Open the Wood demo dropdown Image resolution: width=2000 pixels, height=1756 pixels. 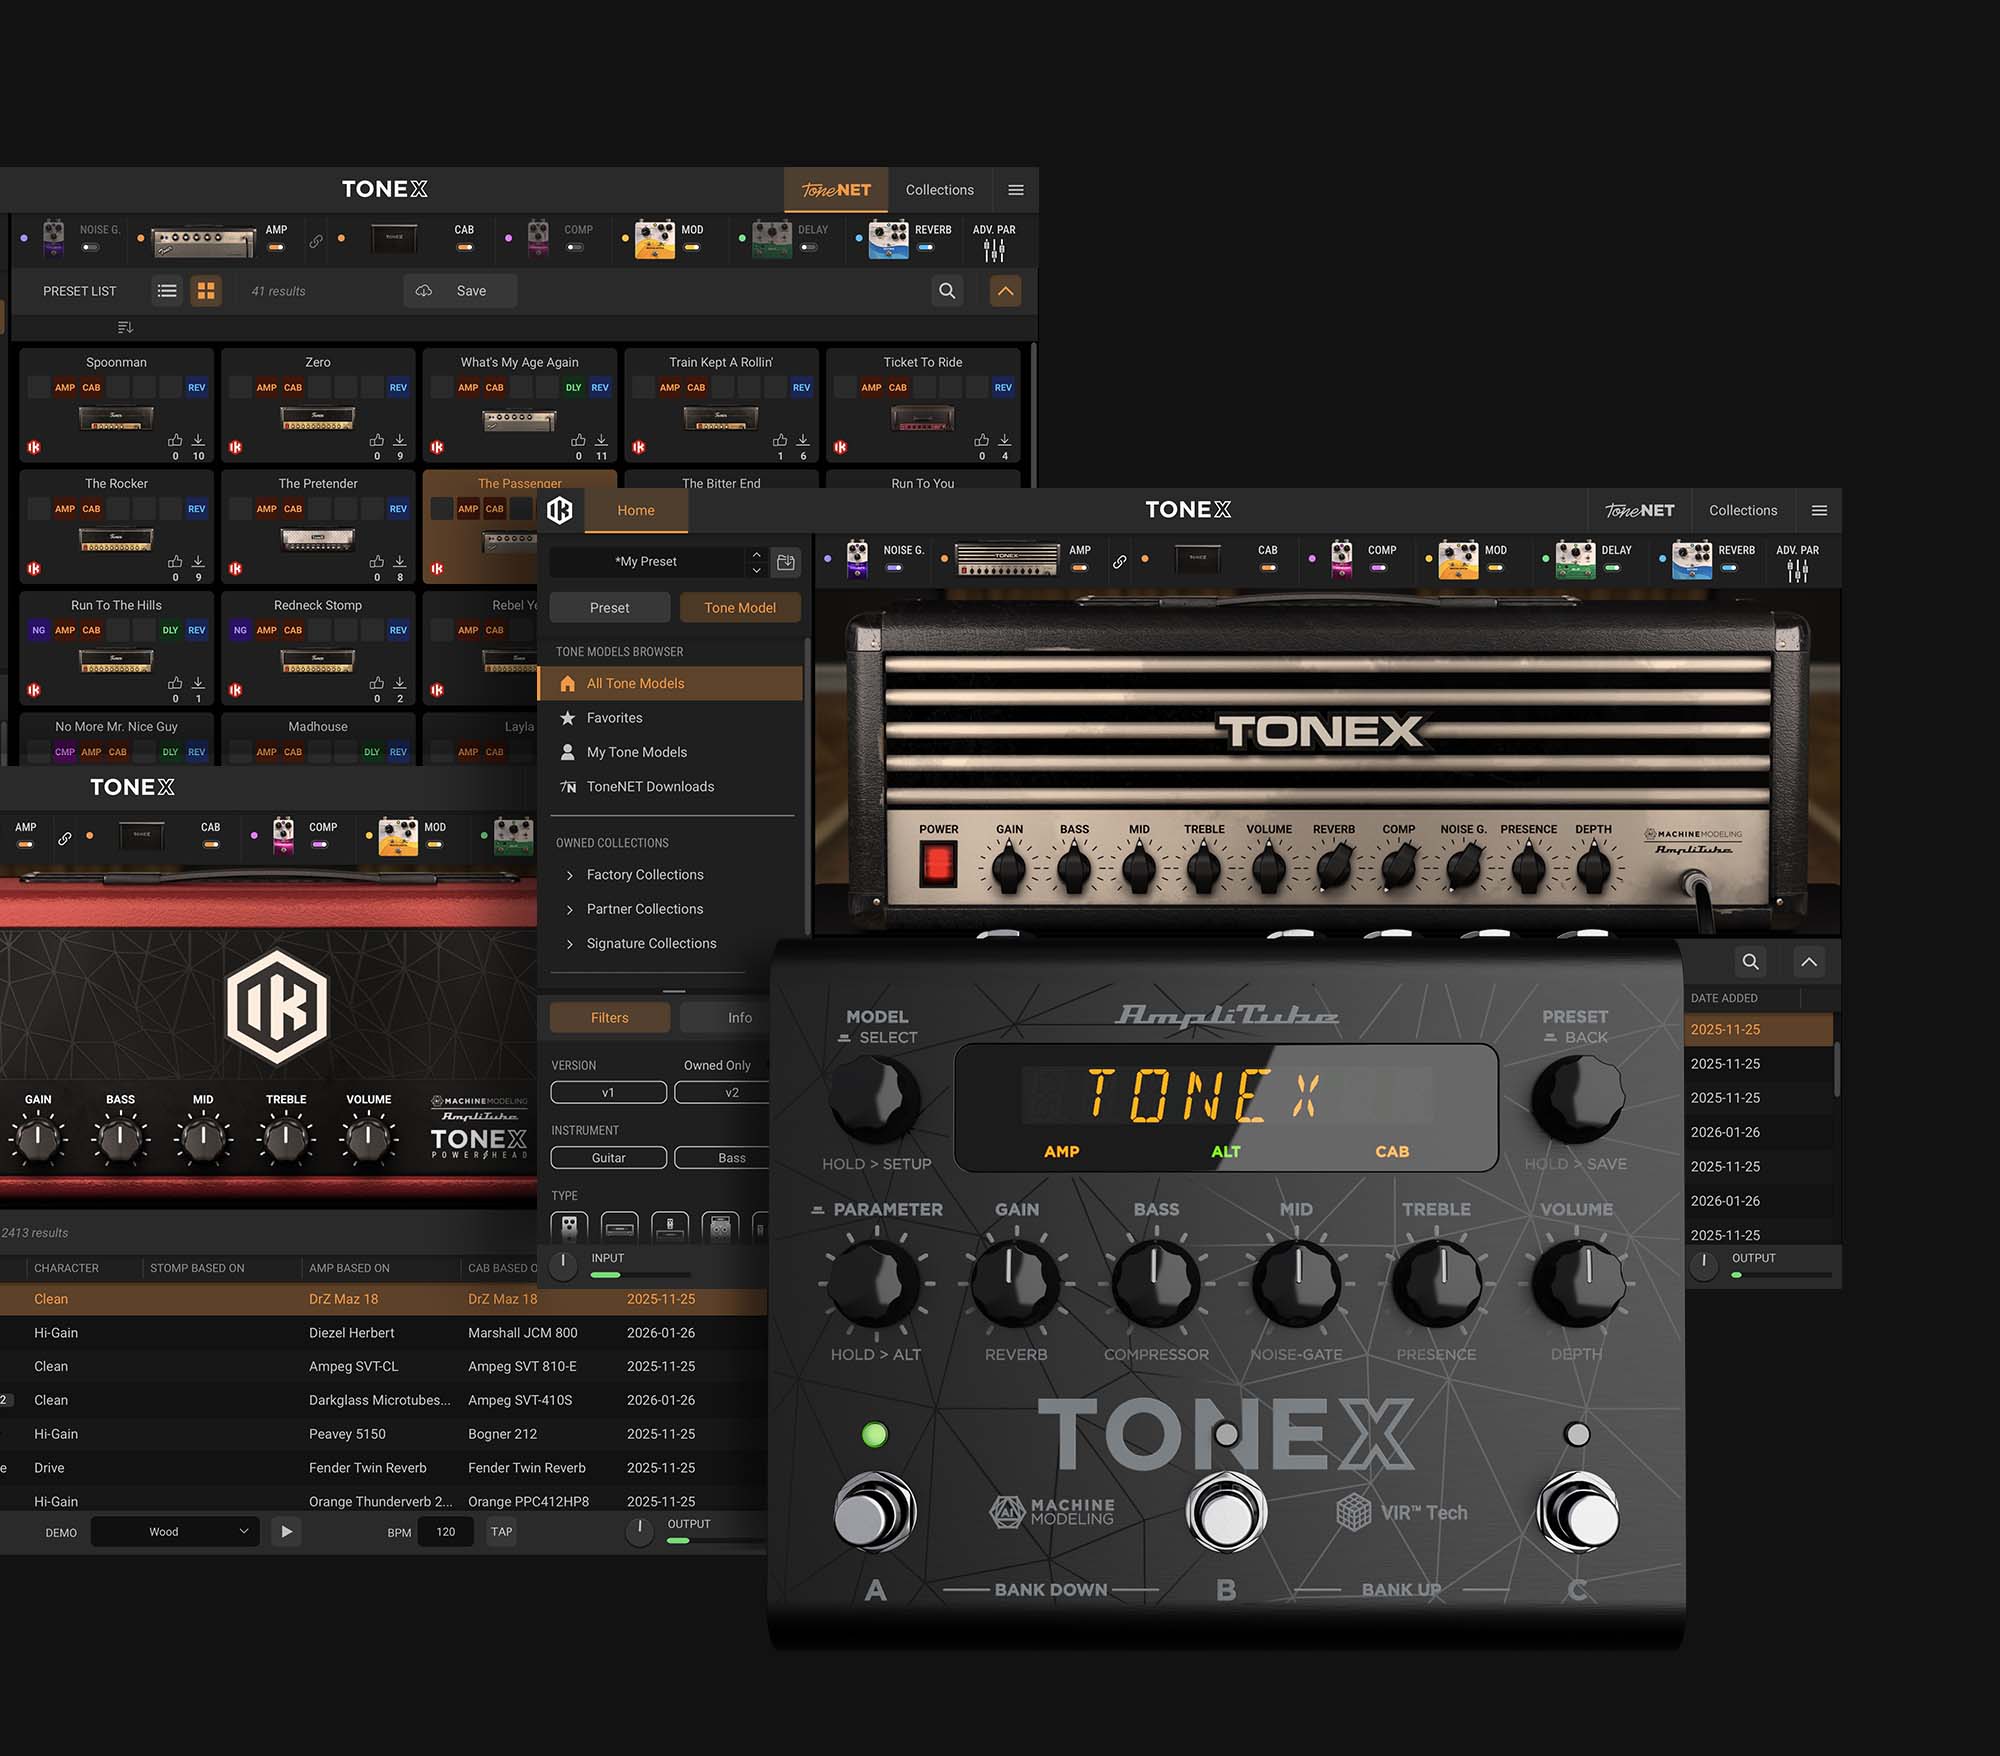[175, 1532]
